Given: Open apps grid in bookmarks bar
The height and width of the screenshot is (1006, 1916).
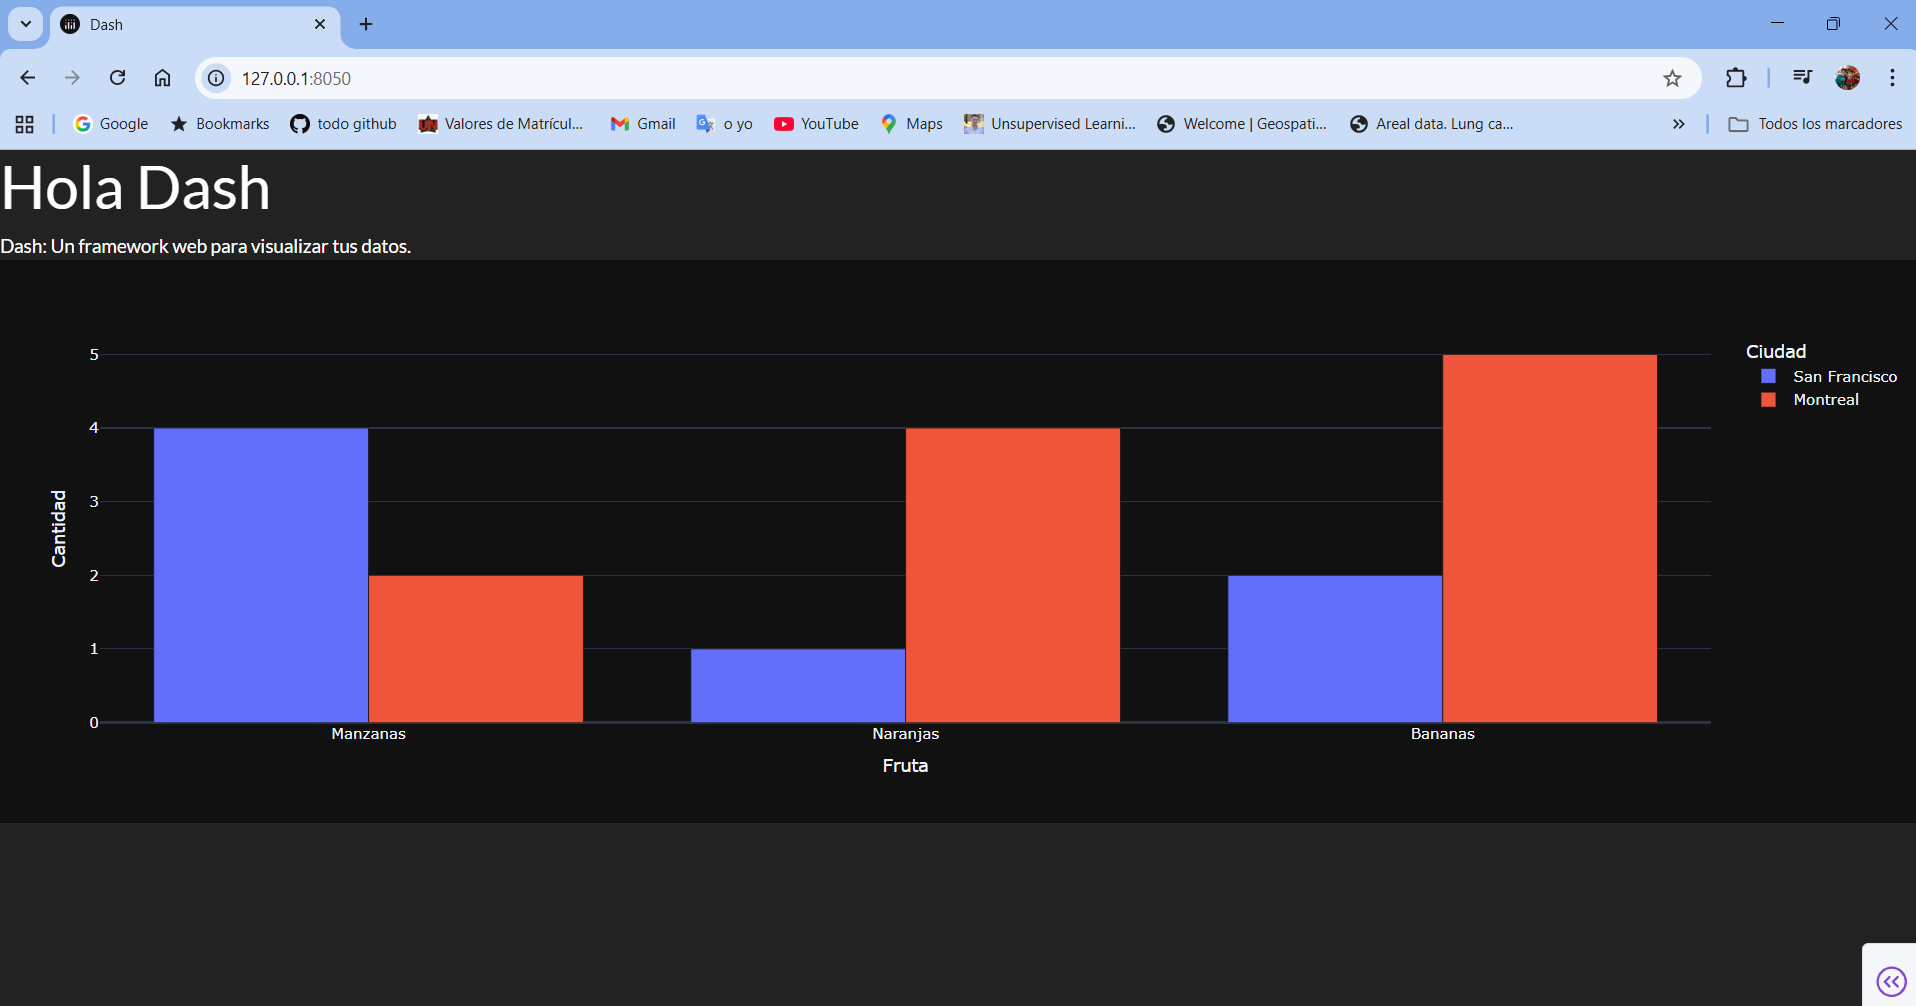Looking at the screenshot, I should click(x=25, y=124).
